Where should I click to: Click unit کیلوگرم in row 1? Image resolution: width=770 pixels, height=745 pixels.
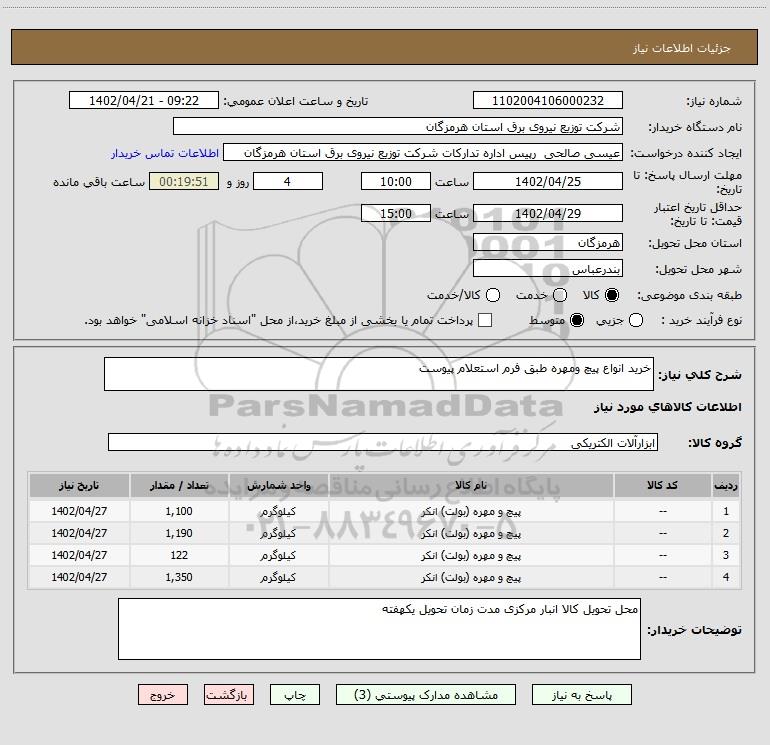coord(278,512)
